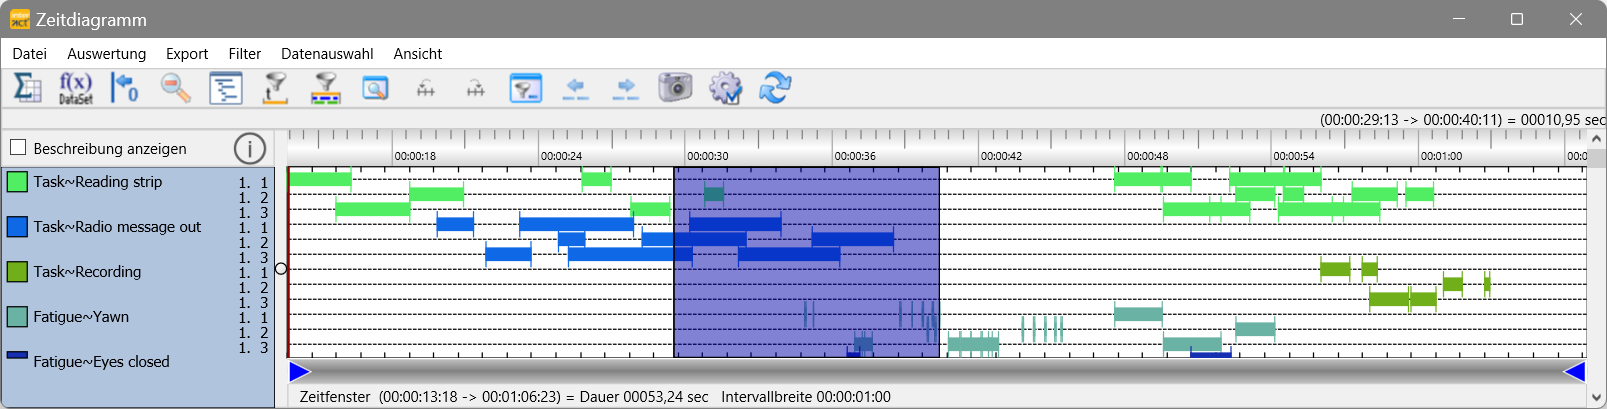Screen dimensions: 1607x409
Task: Take a snapshot with the camera icon
Action: pyautogui.click(x=675, y=87)
